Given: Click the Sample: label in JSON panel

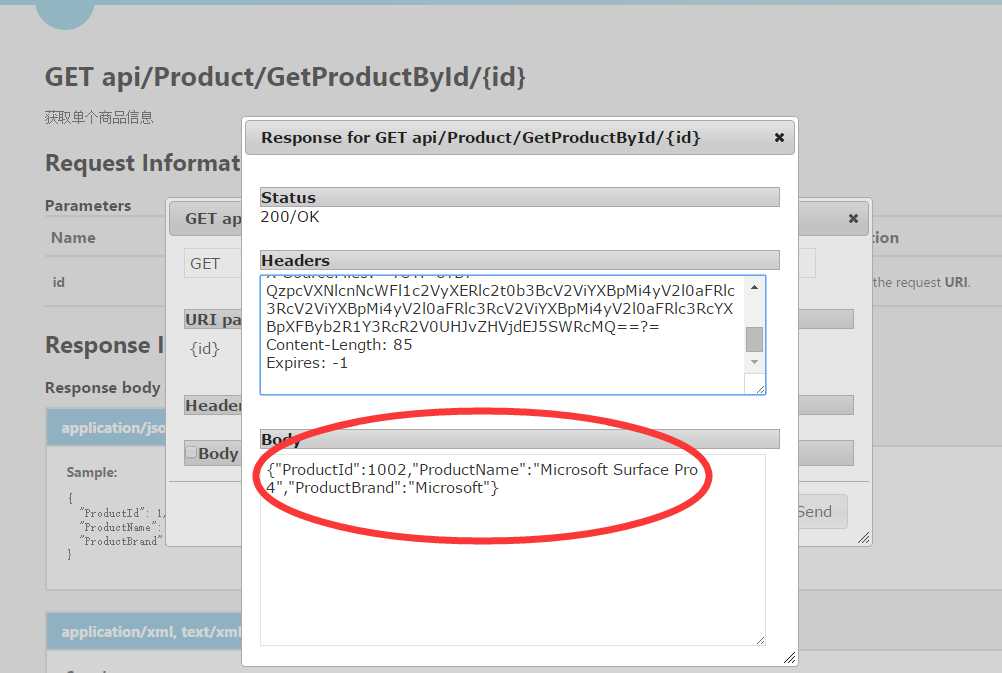Looking at the screenshot, I should [x=91, y=472].
